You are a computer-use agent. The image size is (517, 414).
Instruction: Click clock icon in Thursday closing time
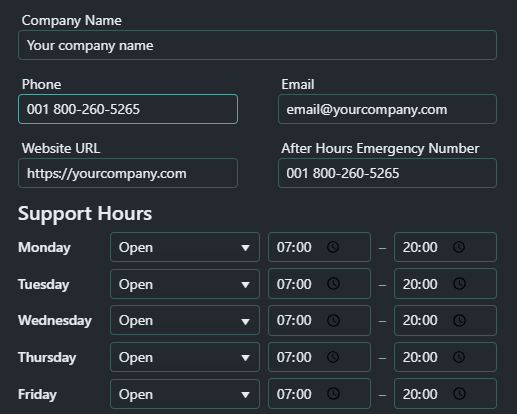click(459, 357)
